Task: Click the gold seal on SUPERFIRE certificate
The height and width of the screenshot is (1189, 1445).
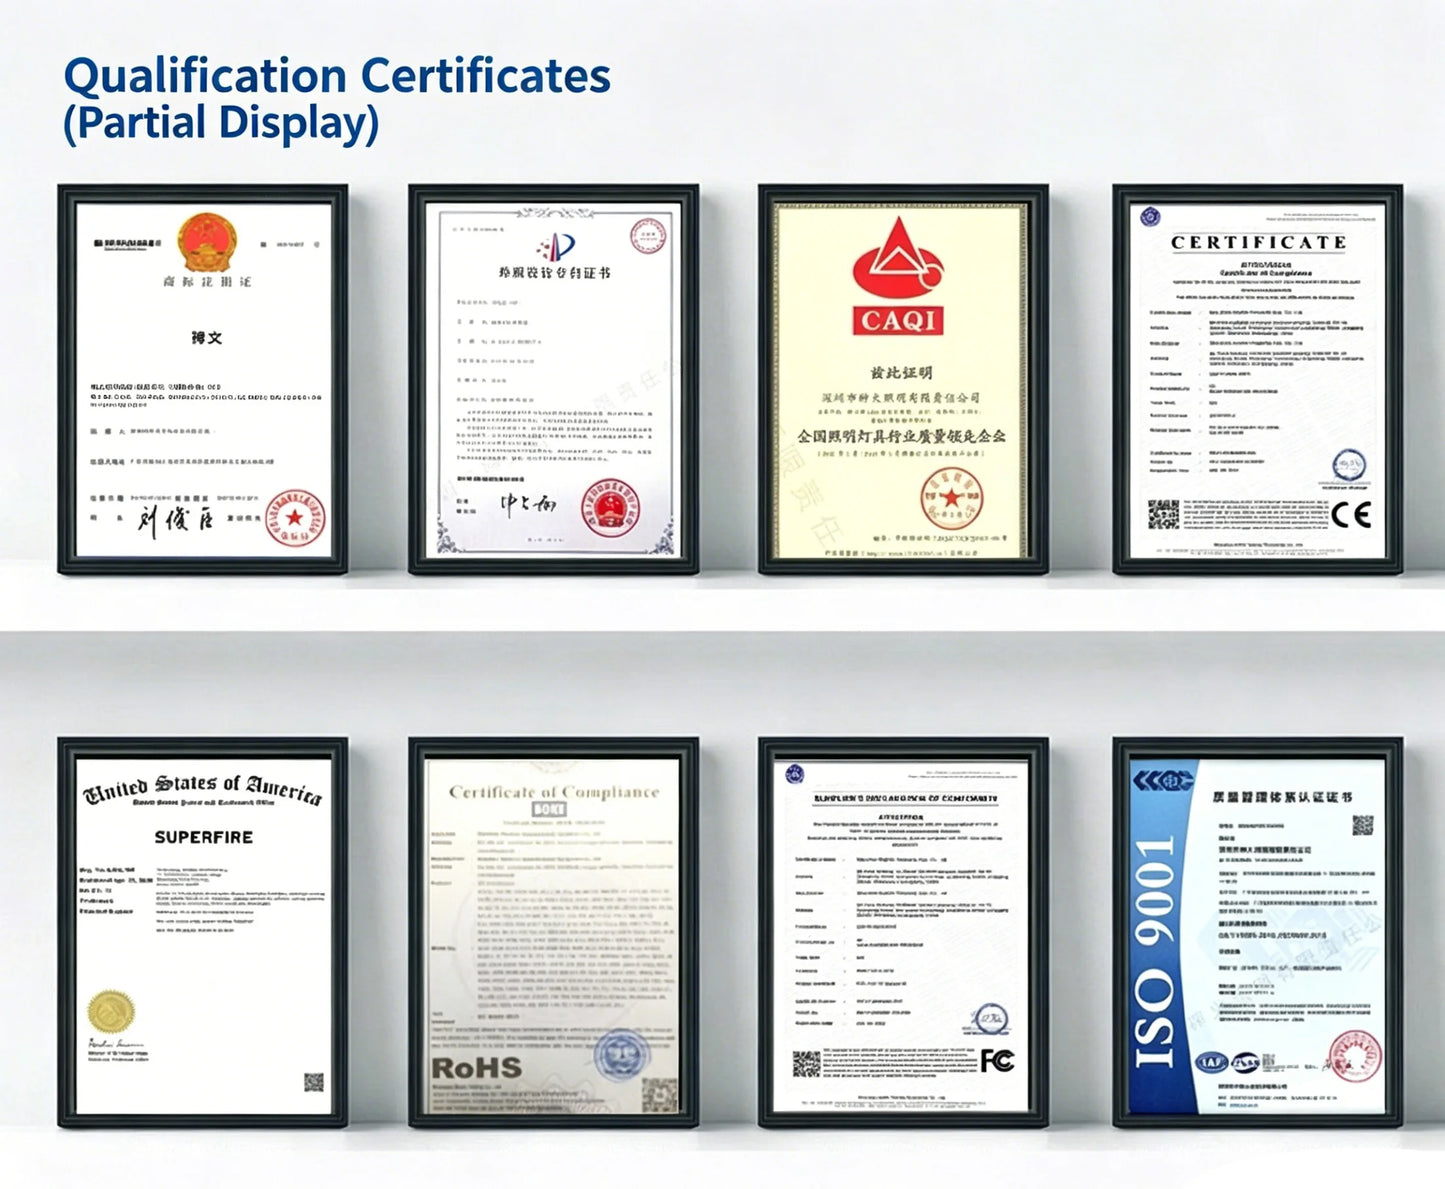Action: pyautogui.click(x=110, y=1011)
